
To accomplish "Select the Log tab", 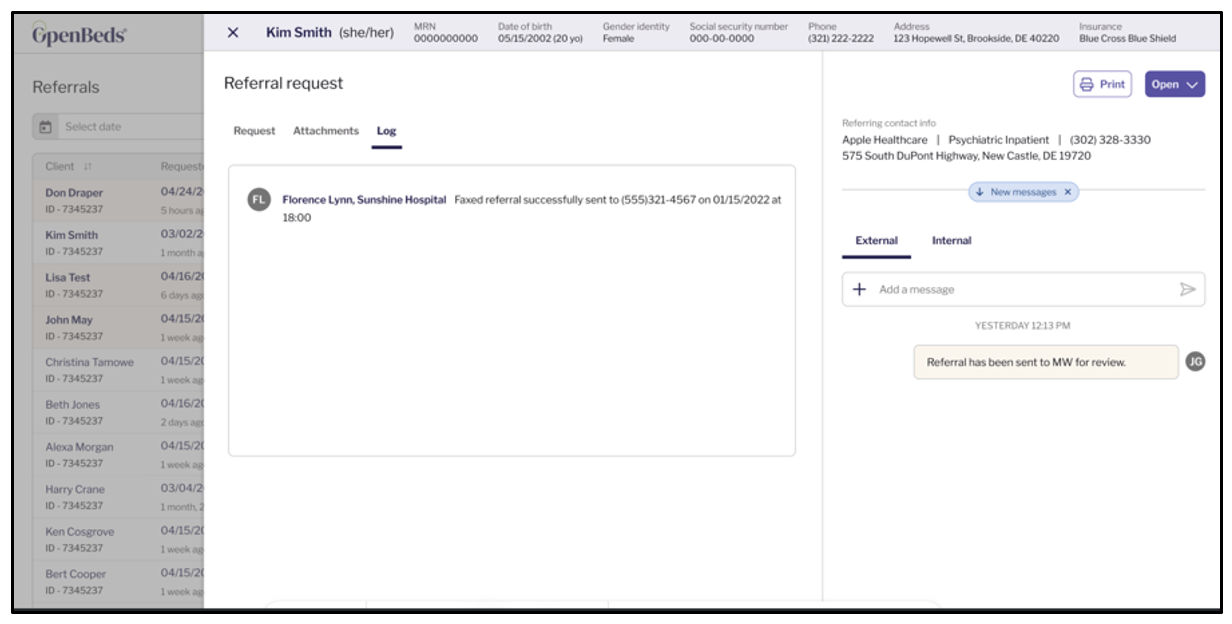I will point(386,131).
